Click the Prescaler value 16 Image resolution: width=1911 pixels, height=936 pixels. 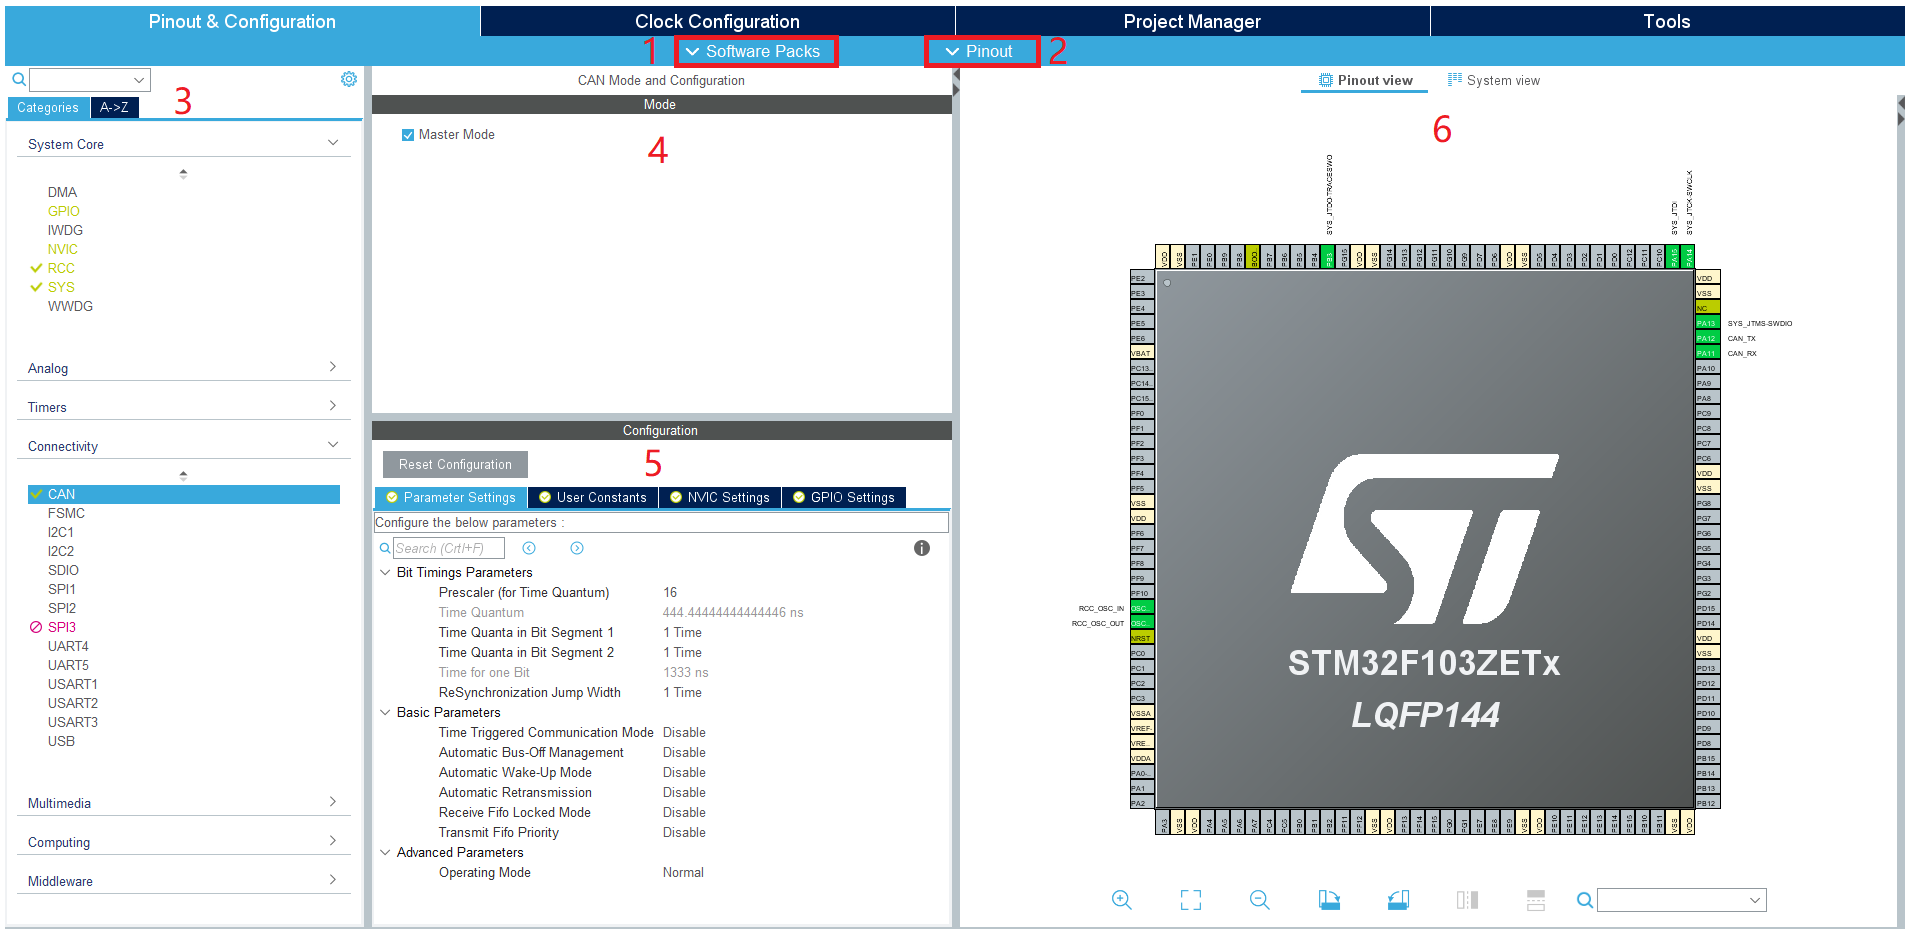(x=670, y=592)
